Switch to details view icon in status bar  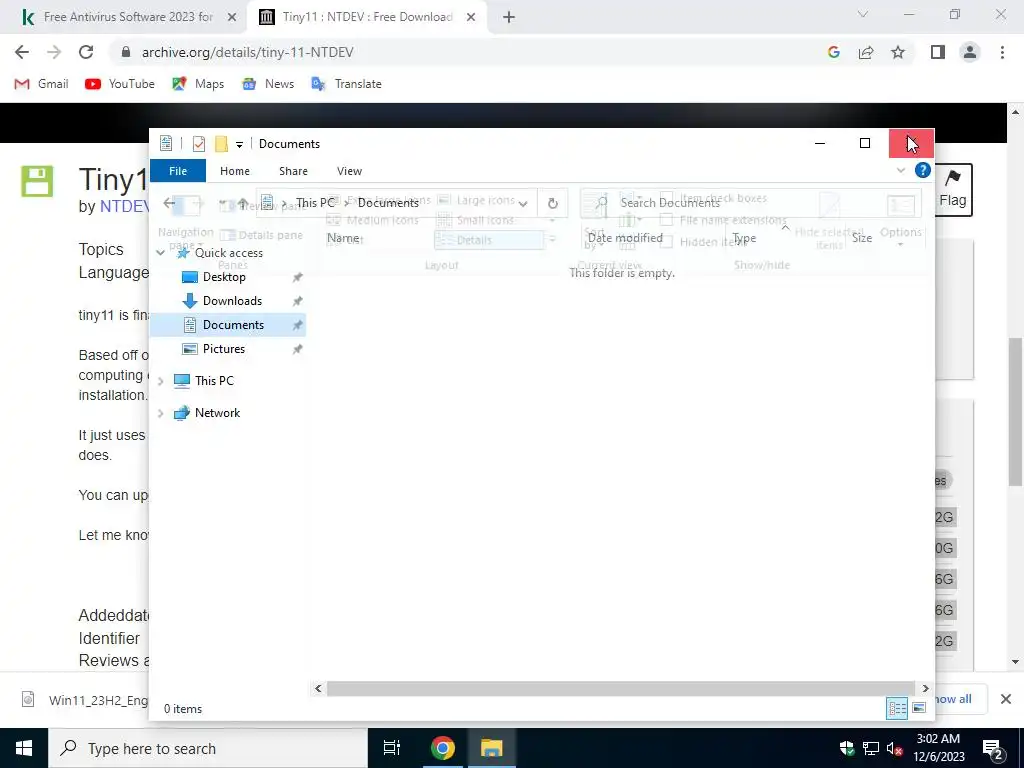point(897,708)
